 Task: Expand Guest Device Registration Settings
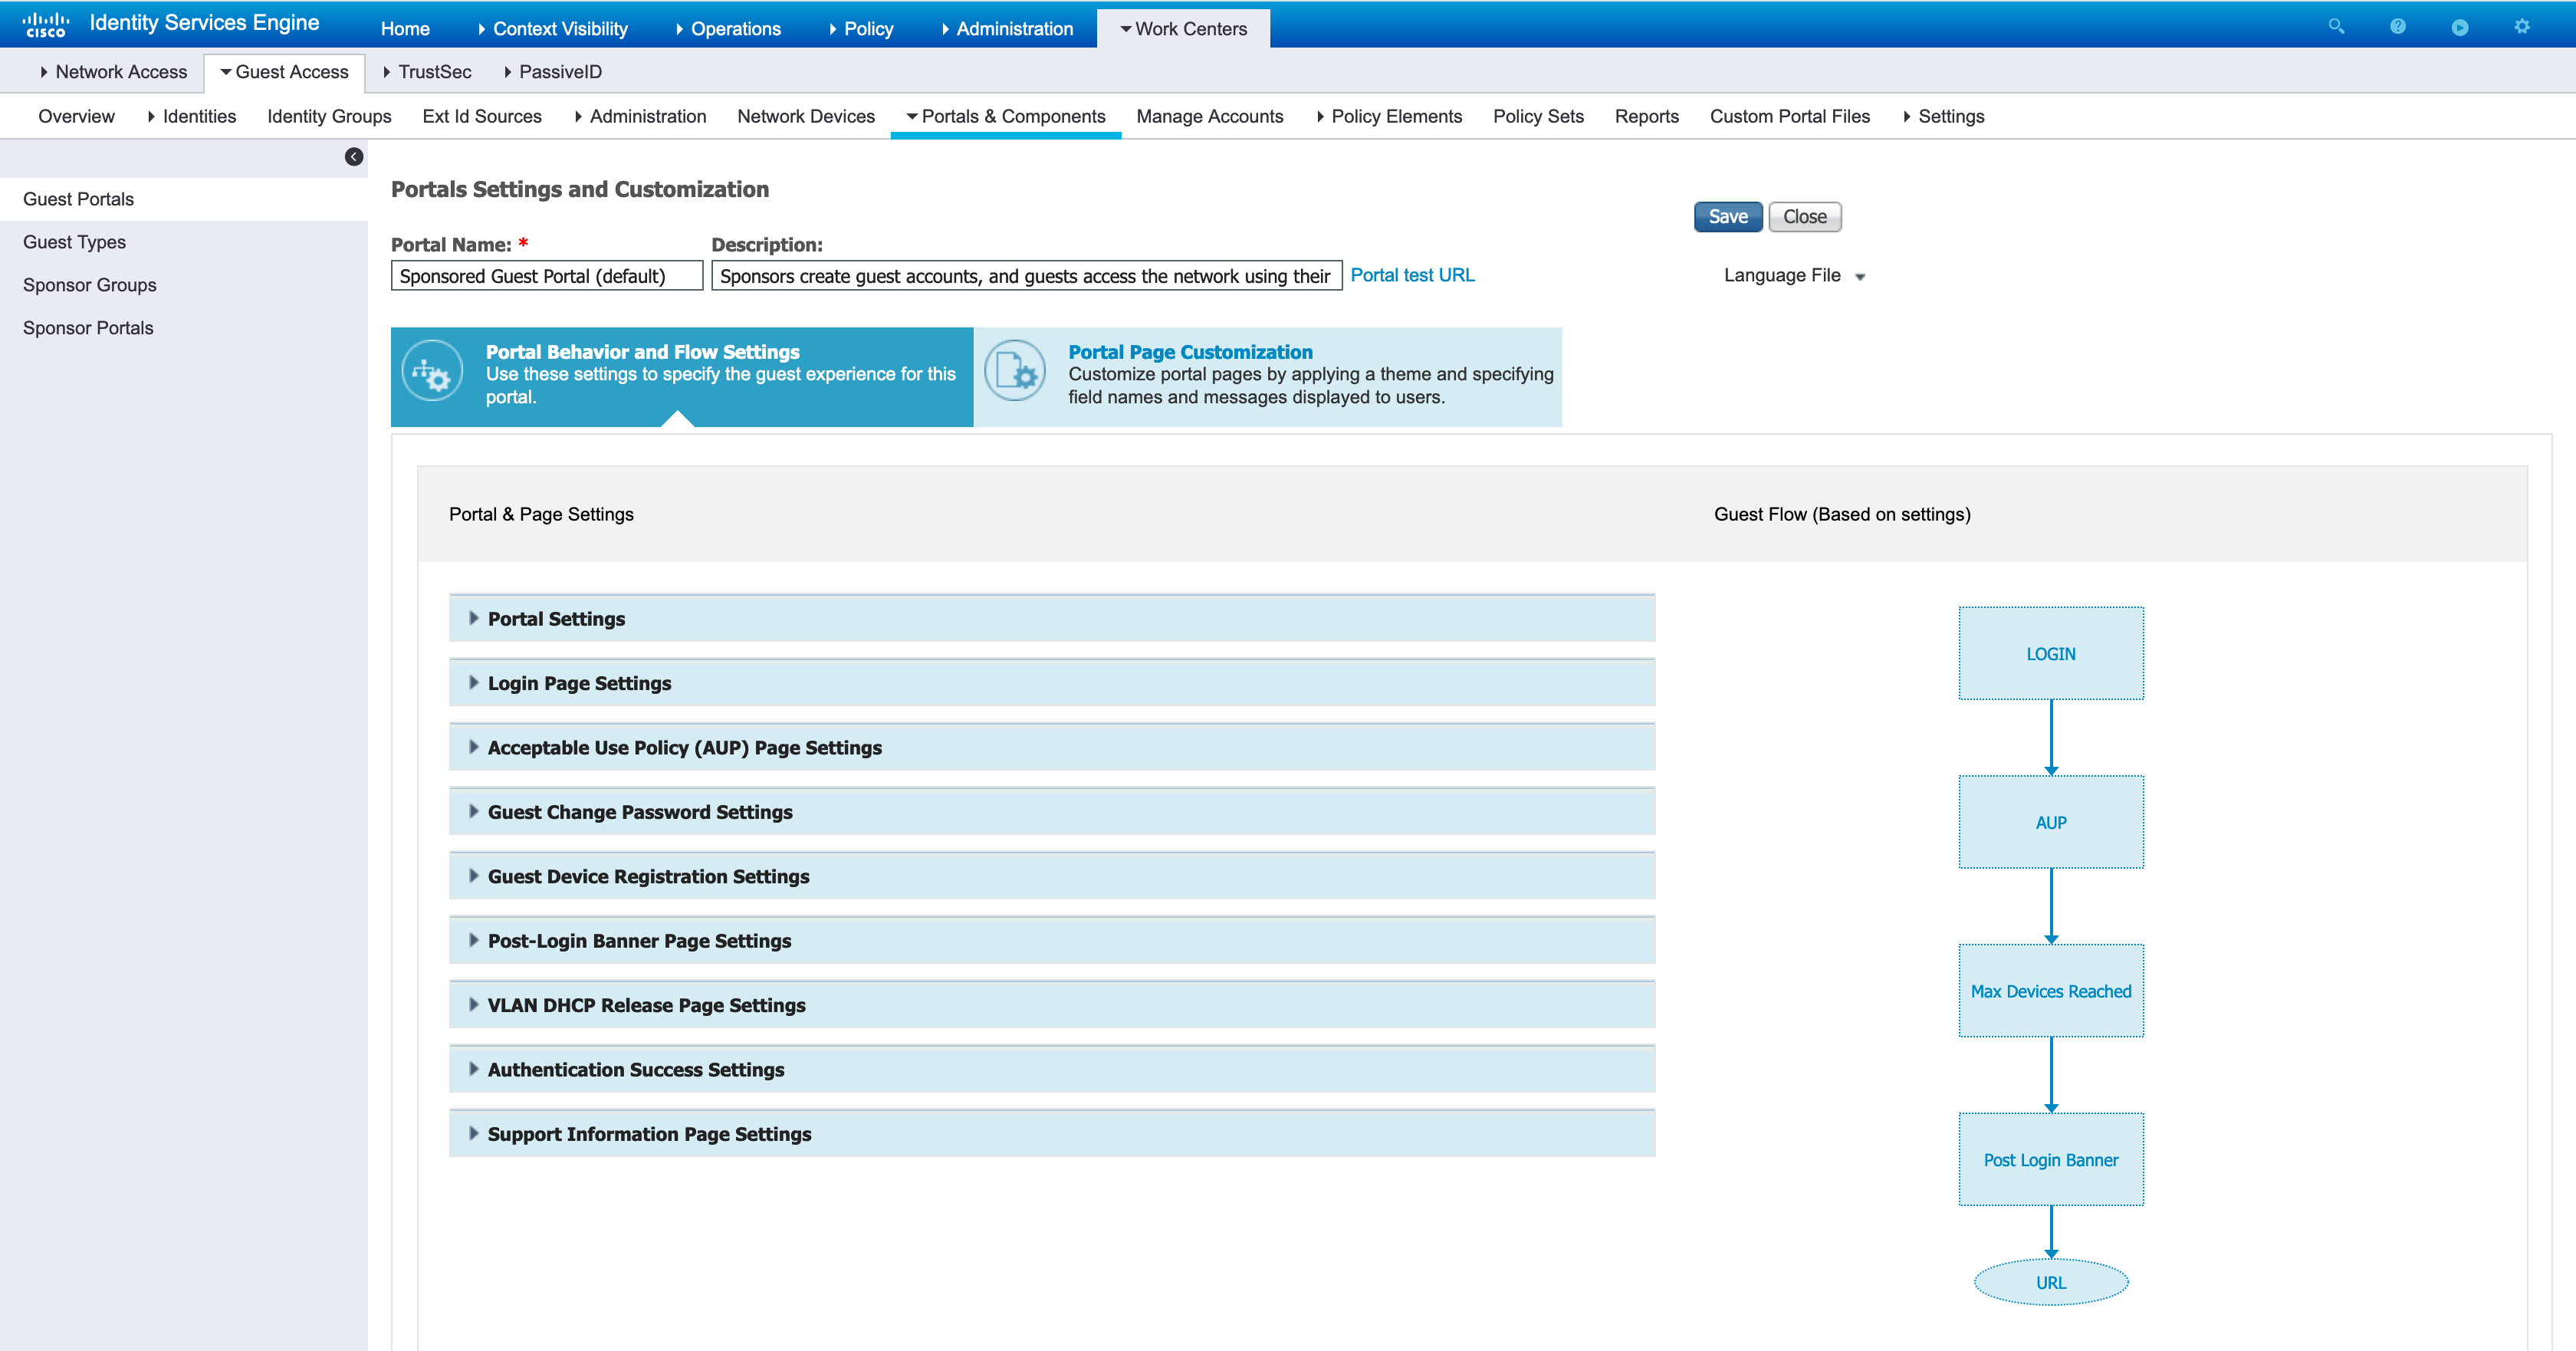(1052, 876)
